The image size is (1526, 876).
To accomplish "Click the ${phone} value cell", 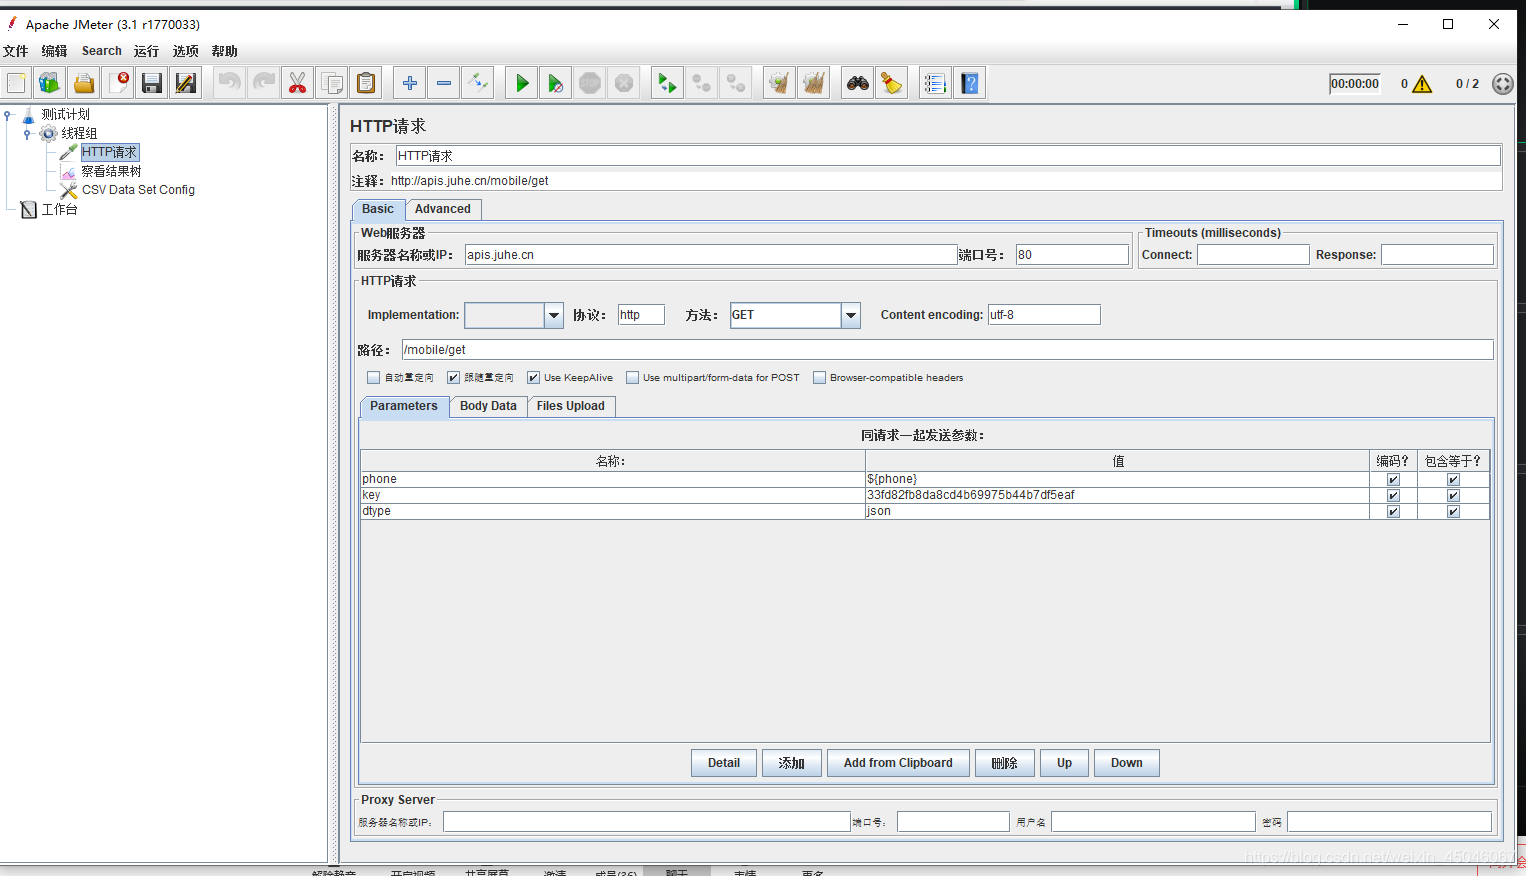I will pyautogui.click(x=1117, y=479).
